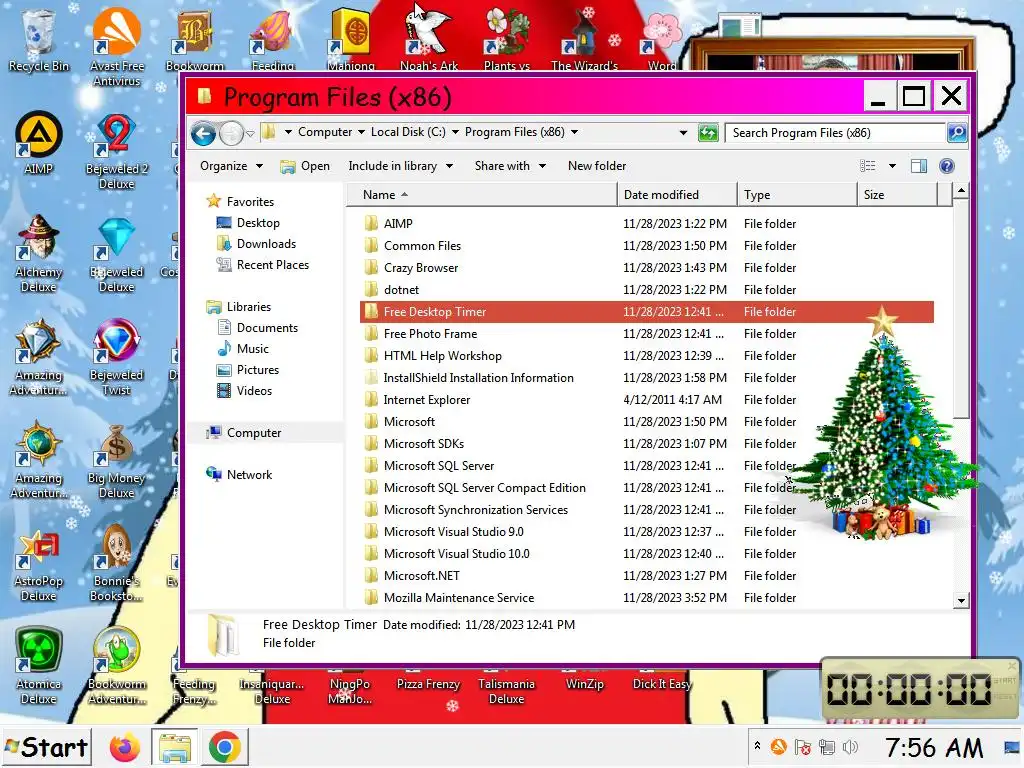Select the Bonnie's Bookstore desktop icon

pos(117,563)
